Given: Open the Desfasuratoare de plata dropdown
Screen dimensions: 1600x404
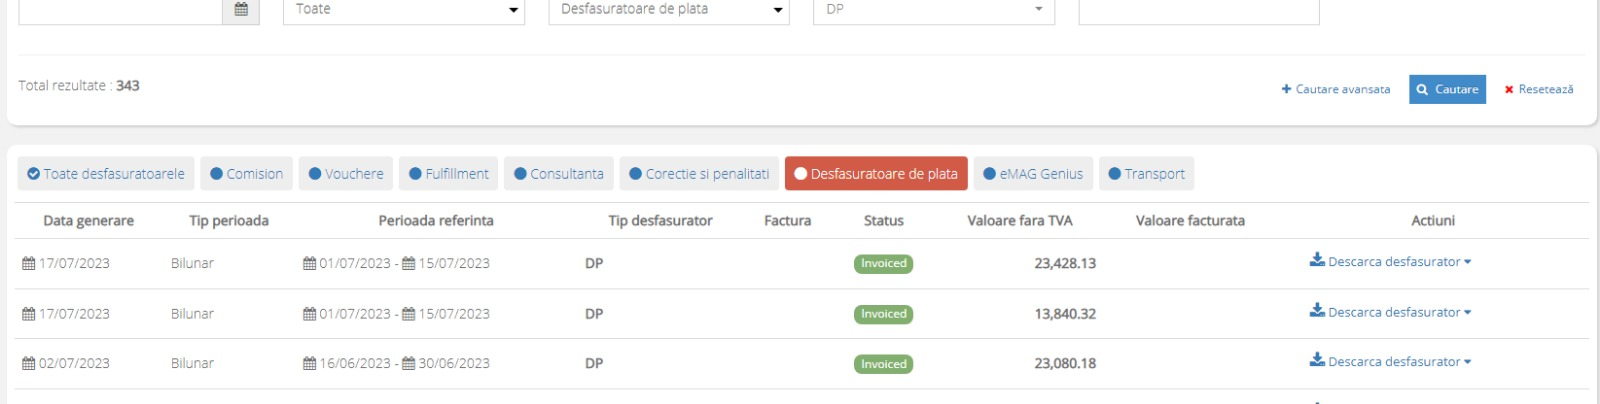Looking at the screenshot, I should pyautogui.click(x=669, y=10).
